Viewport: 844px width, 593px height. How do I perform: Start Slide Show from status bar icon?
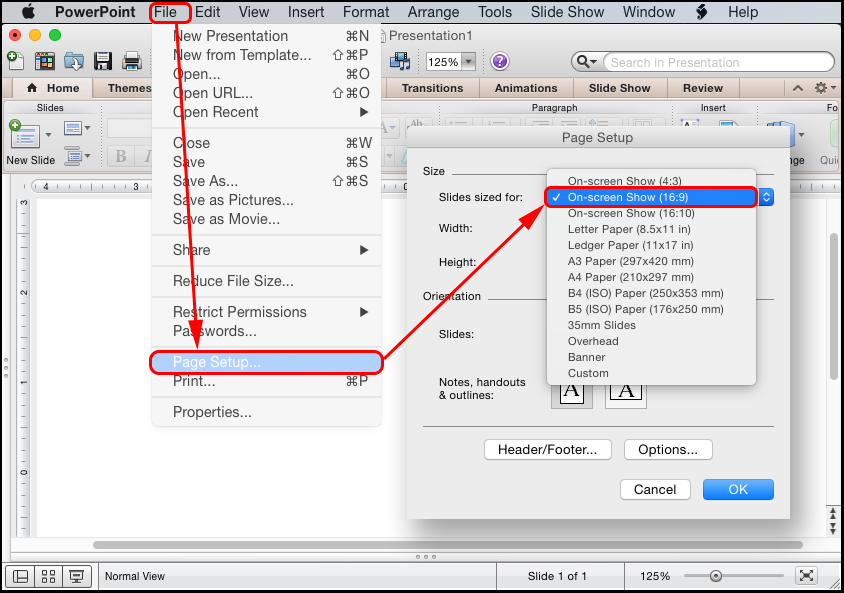(x=77, y=576)
